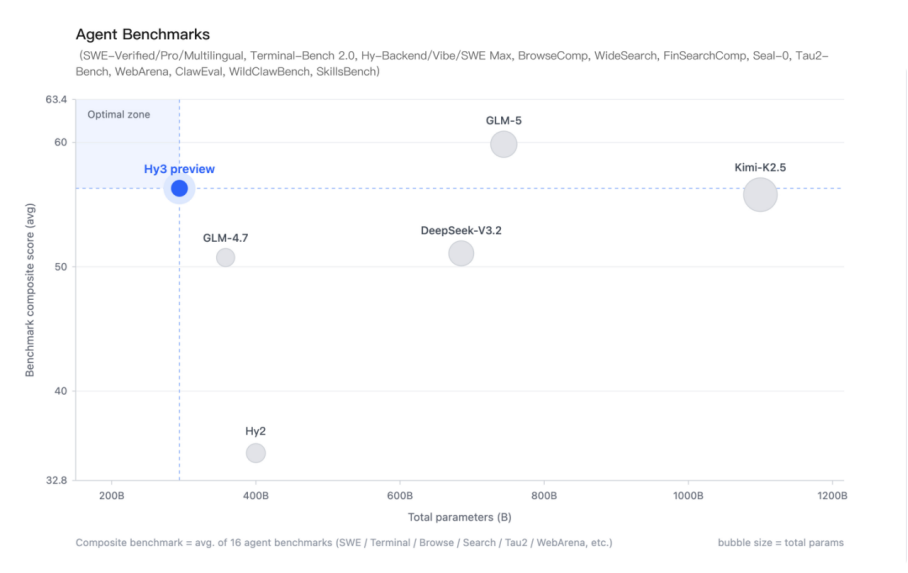Click the 32.8 y-axis minimum label
This screenshot has height=573, width=908.
[56, 480]
